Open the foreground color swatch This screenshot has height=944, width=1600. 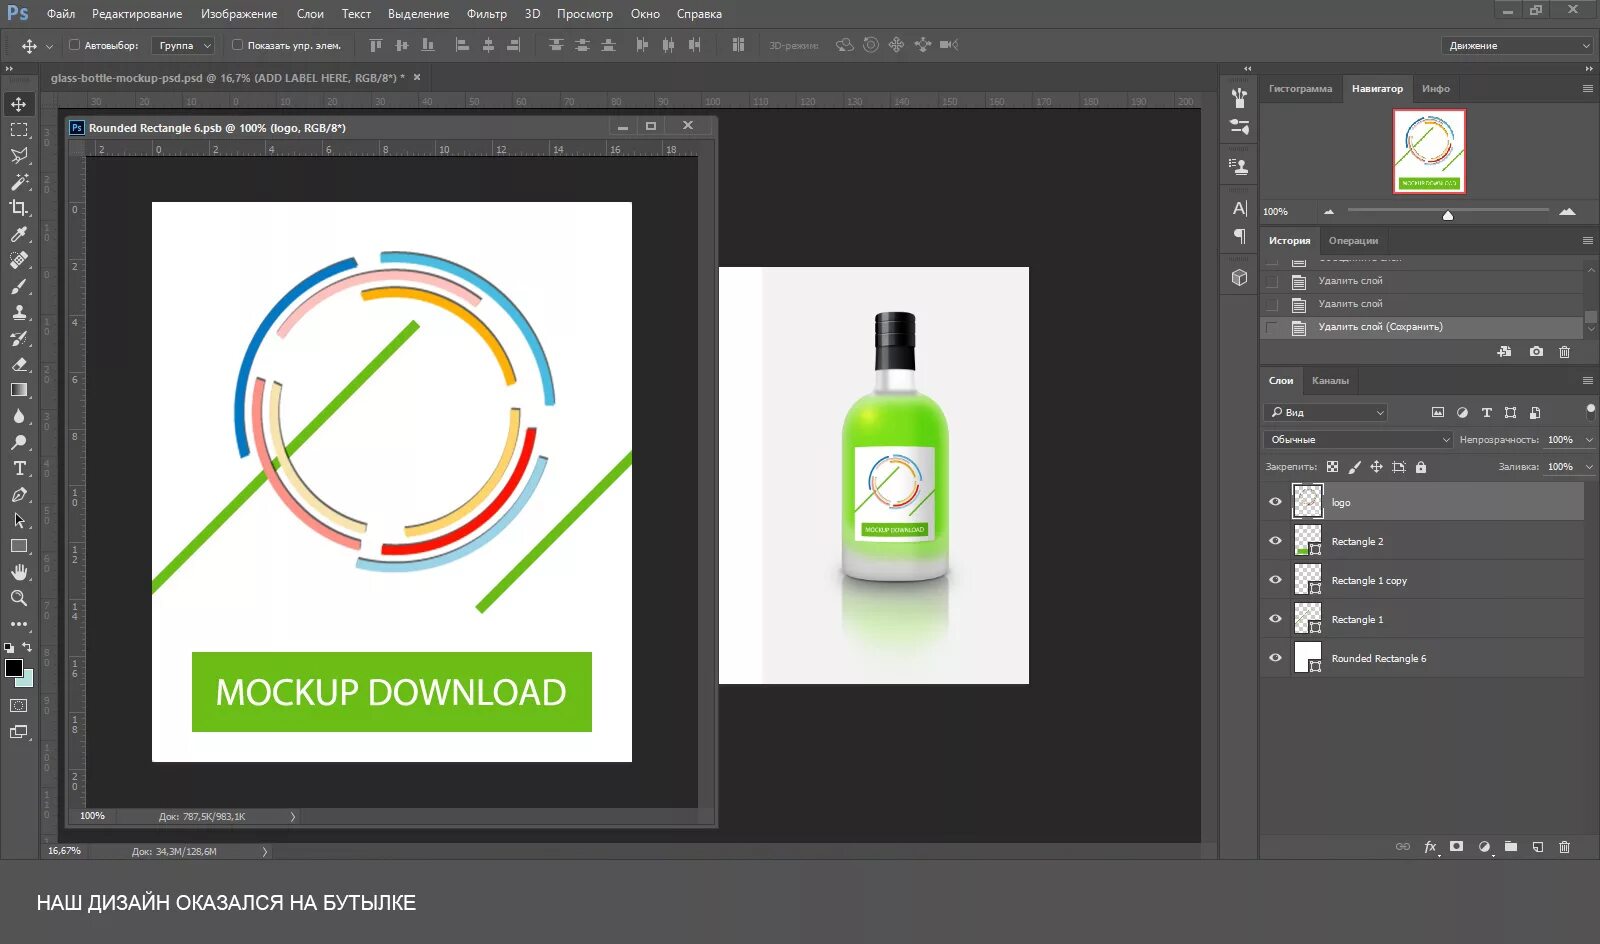[13, 668]
